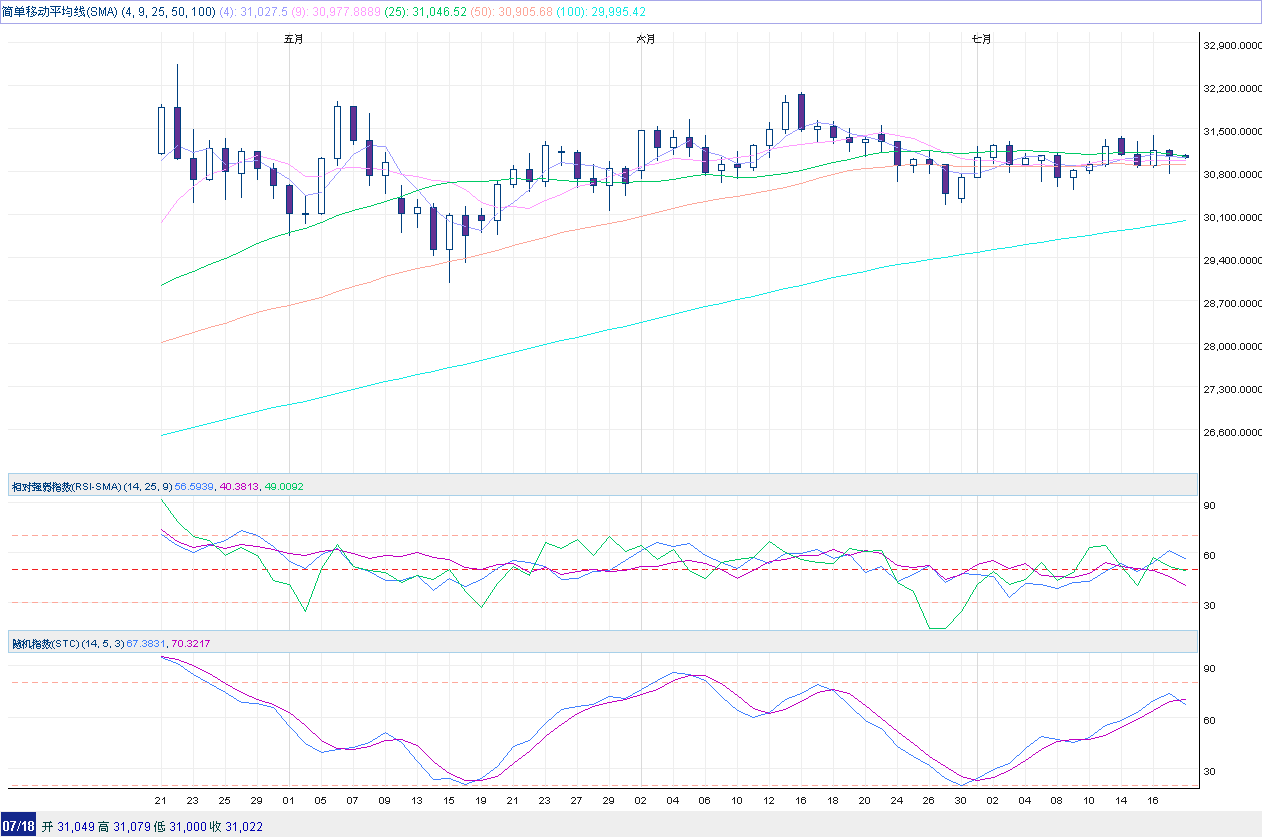Click the 27,300.0000 price axis label
The height and width of the screenshot is (837, 1262).
click(1232, 389)
